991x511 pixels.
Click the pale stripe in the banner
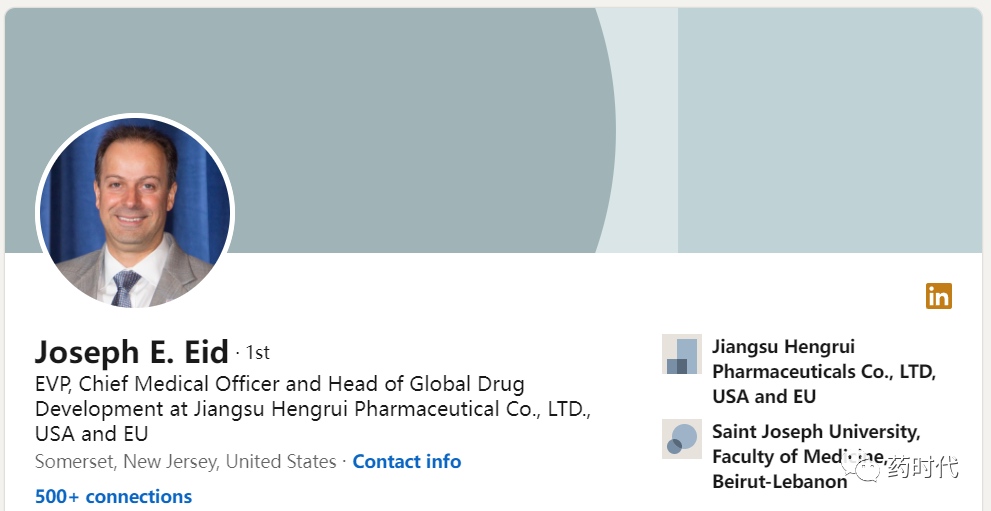[x=645, y=130]
